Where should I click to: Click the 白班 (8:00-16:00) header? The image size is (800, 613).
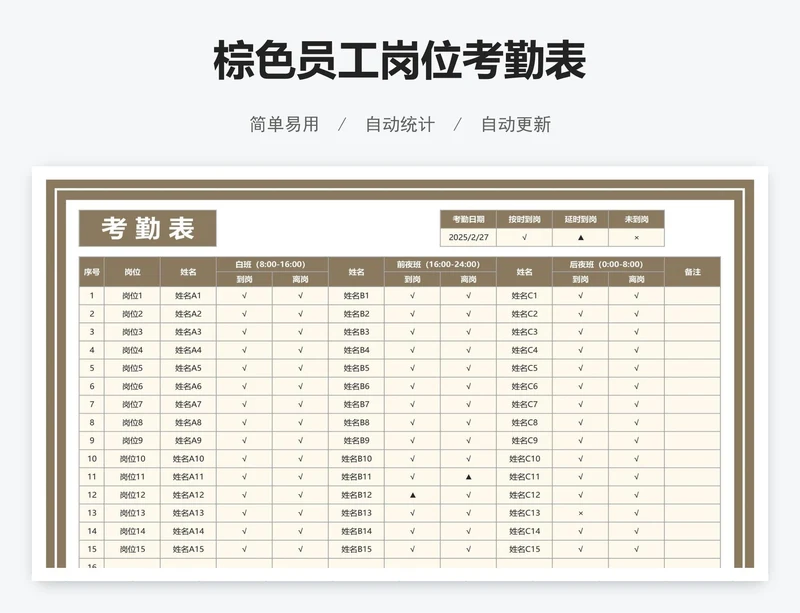coord(272,264)
